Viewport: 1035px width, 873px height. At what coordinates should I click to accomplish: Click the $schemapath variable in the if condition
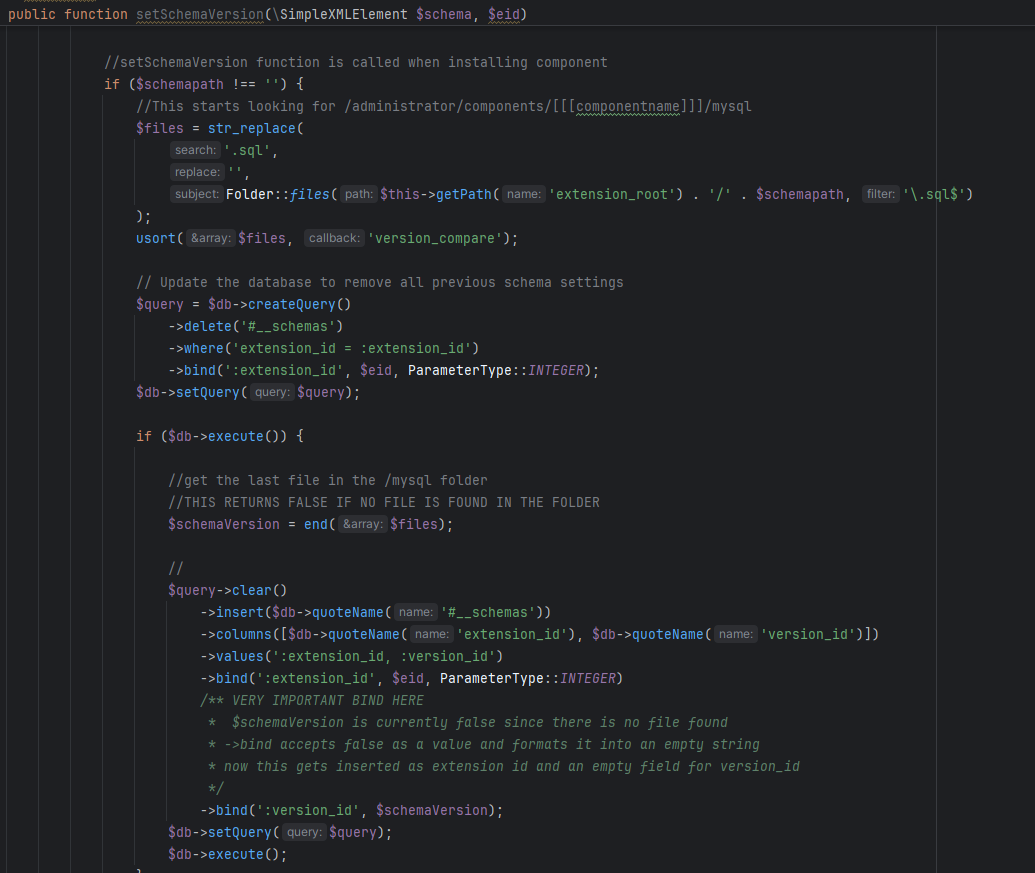(180, 84)
